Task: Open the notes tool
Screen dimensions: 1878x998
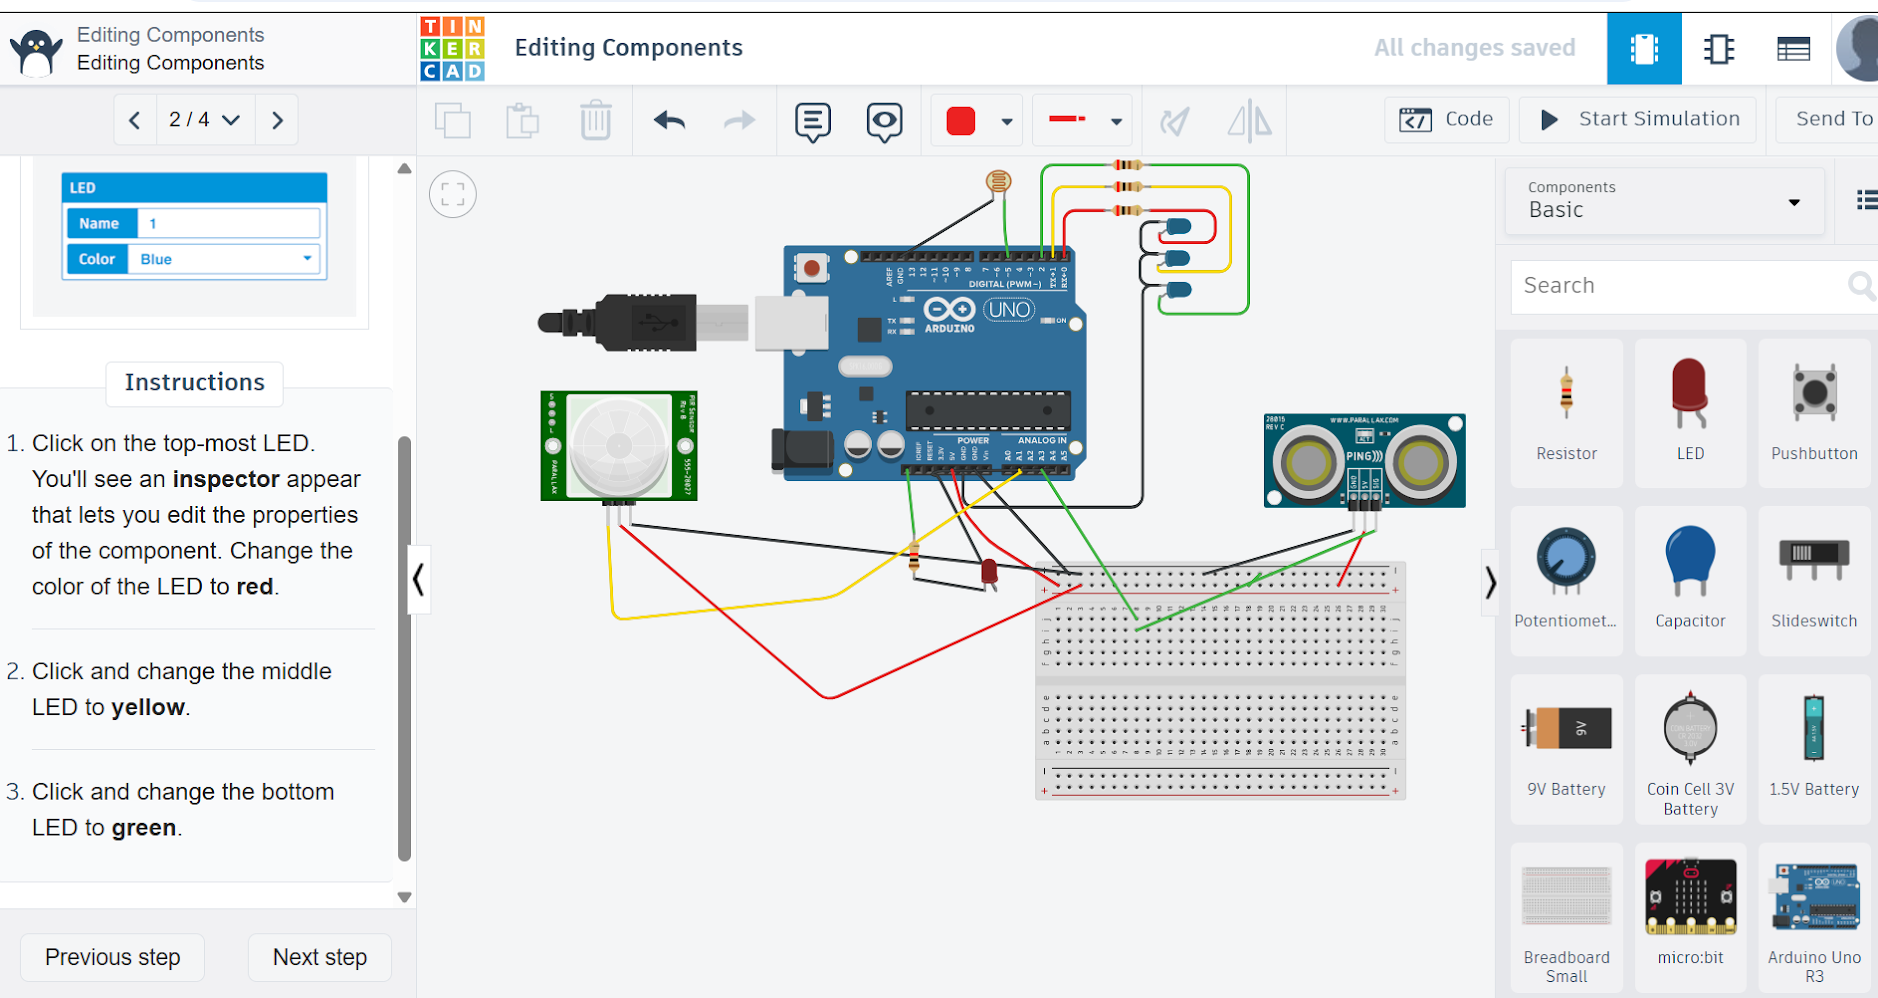Action: (x=813, y=122)
